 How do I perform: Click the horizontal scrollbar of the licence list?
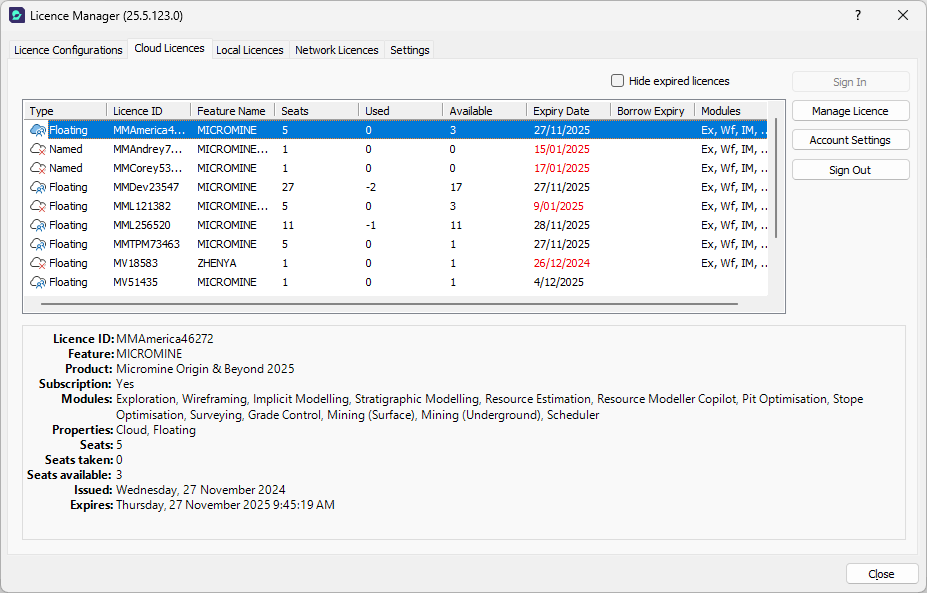pyautogui.click(x=389, y=304)
